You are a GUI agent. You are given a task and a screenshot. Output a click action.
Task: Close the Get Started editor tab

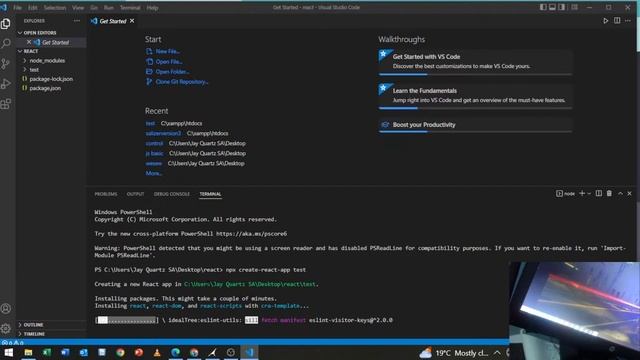click(132, 21)
